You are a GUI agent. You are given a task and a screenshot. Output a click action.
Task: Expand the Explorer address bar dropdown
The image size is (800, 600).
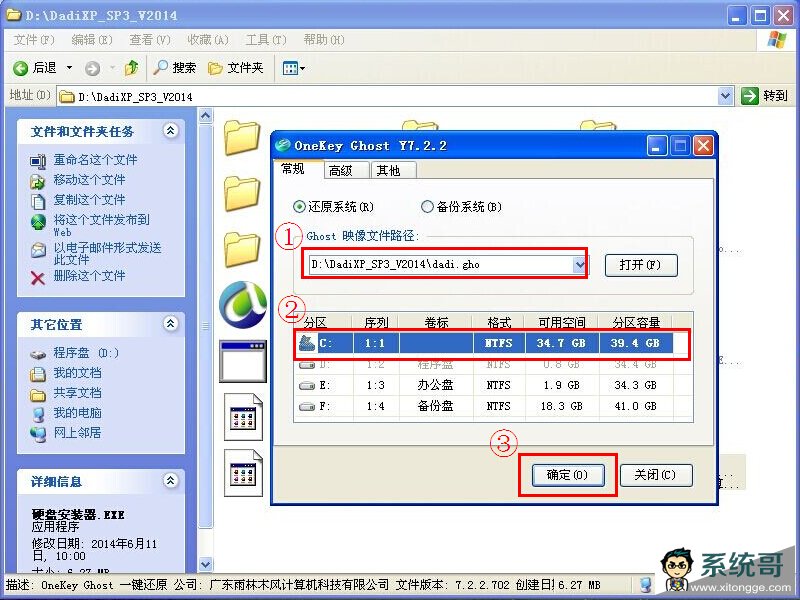coord(725,95)
